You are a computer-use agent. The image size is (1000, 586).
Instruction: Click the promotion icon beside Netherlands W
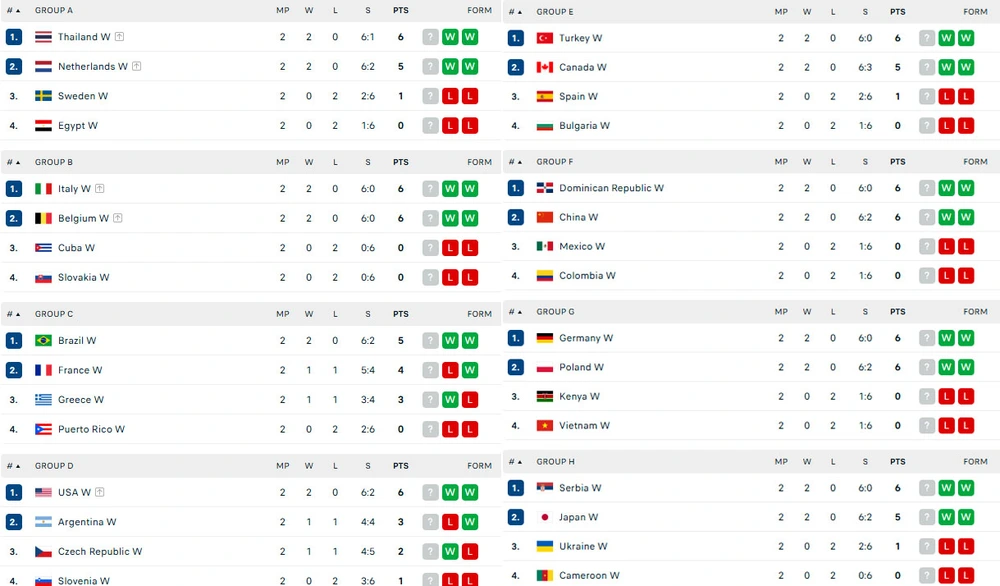[x=136, y=66]
